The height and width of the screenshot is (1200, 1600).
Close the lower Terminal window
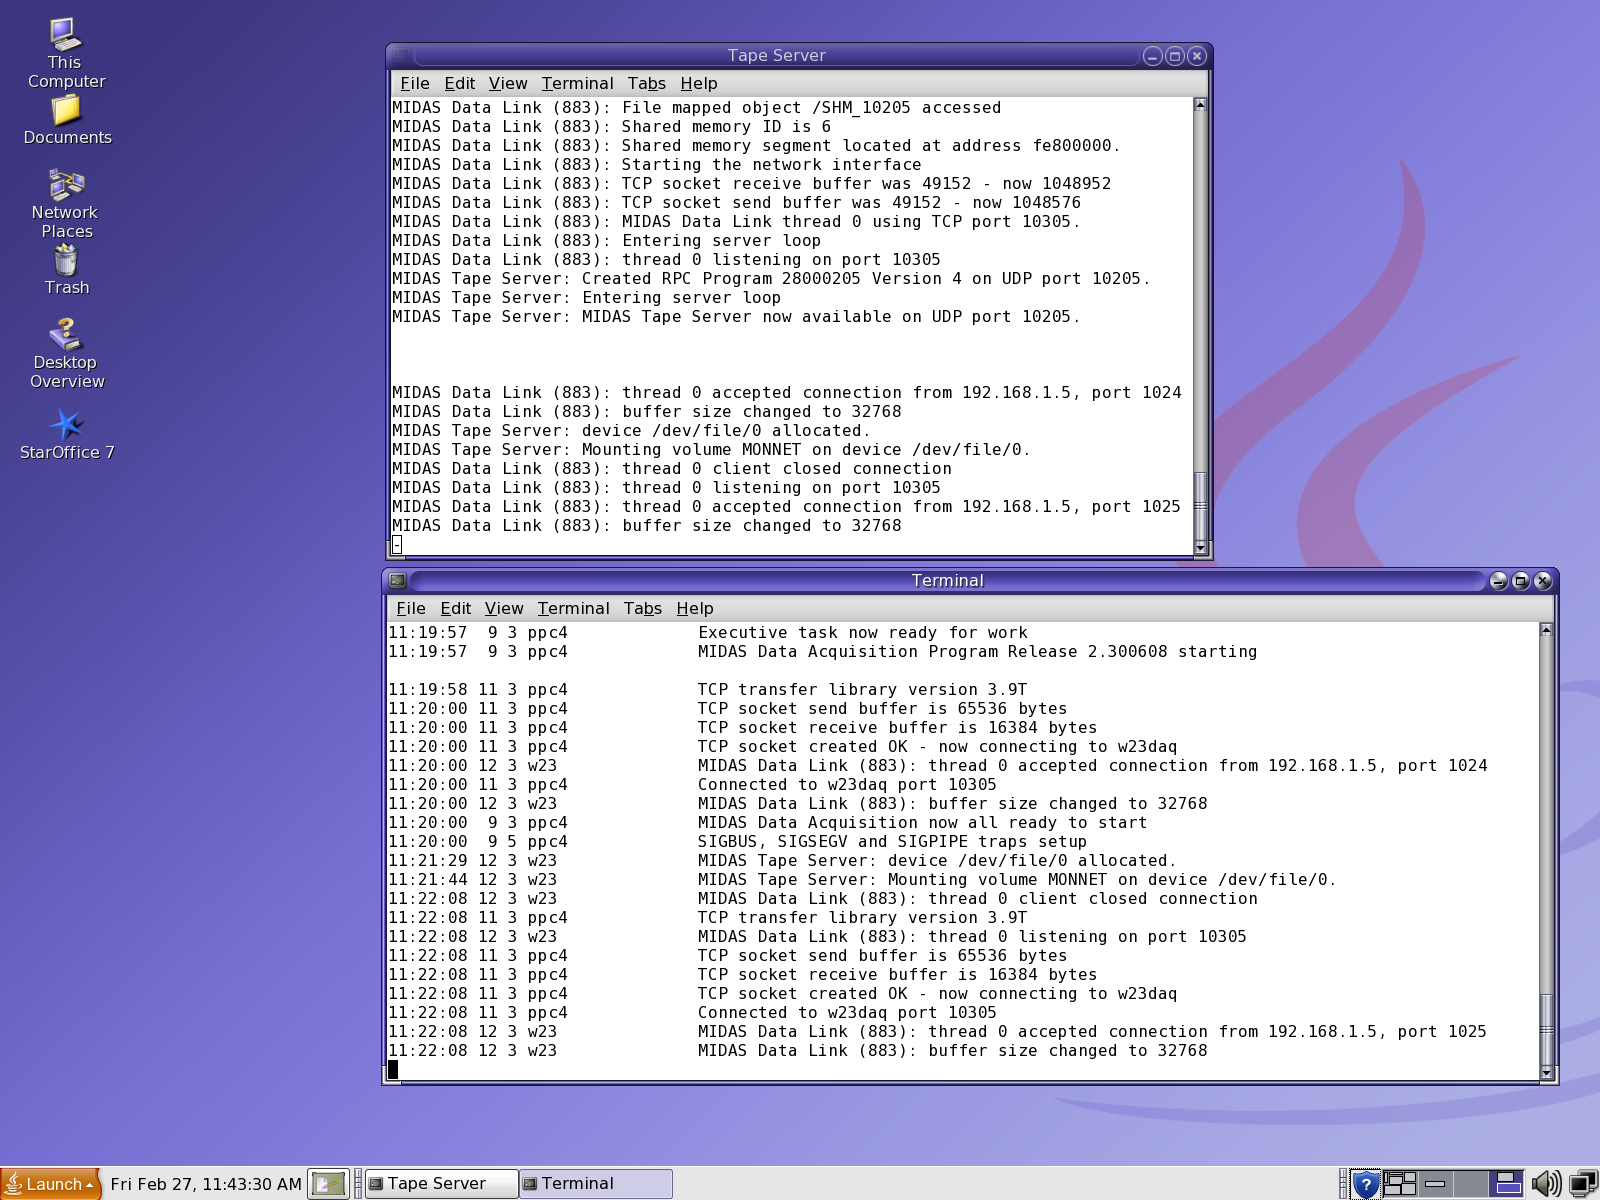pyautogui.click(x=1543, y=581)
